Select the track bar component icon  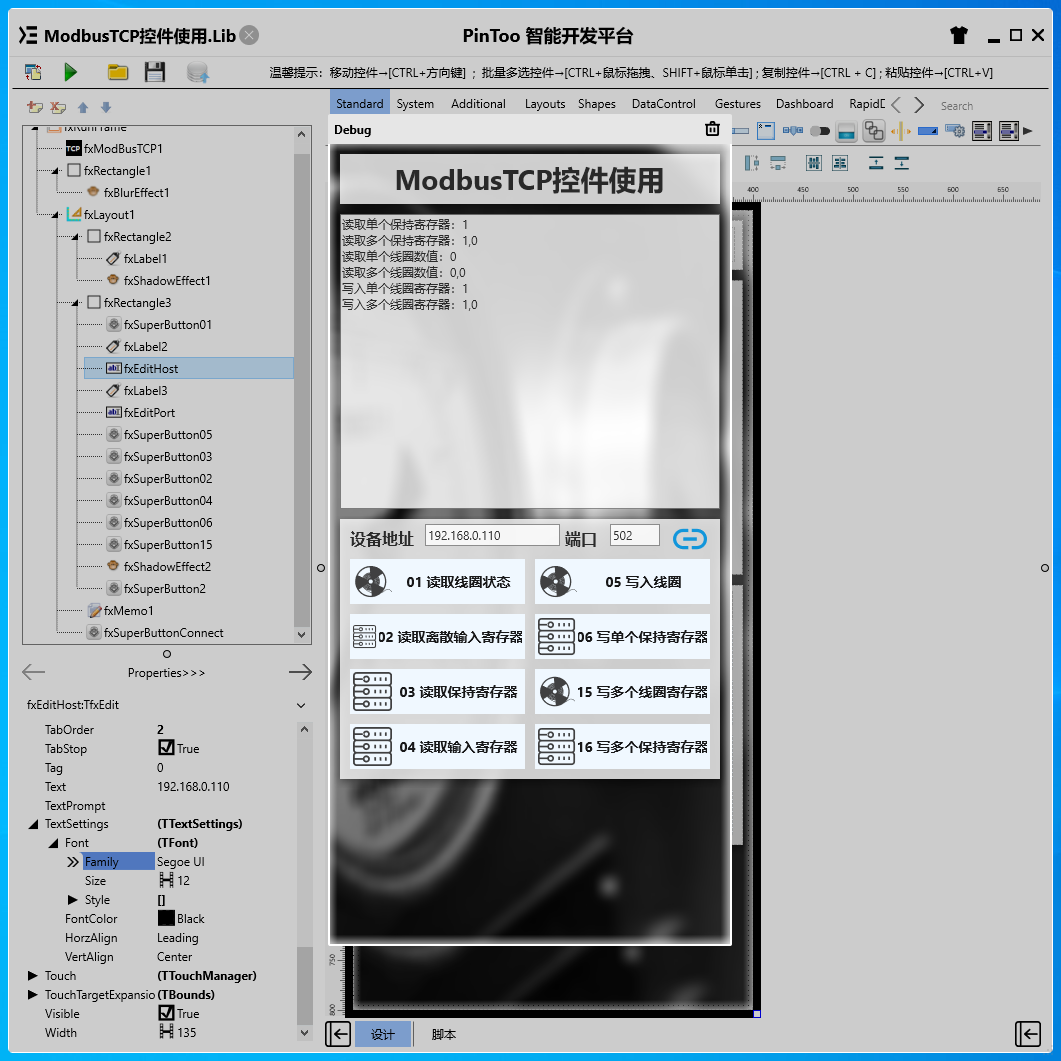click(x=792, y=130)
